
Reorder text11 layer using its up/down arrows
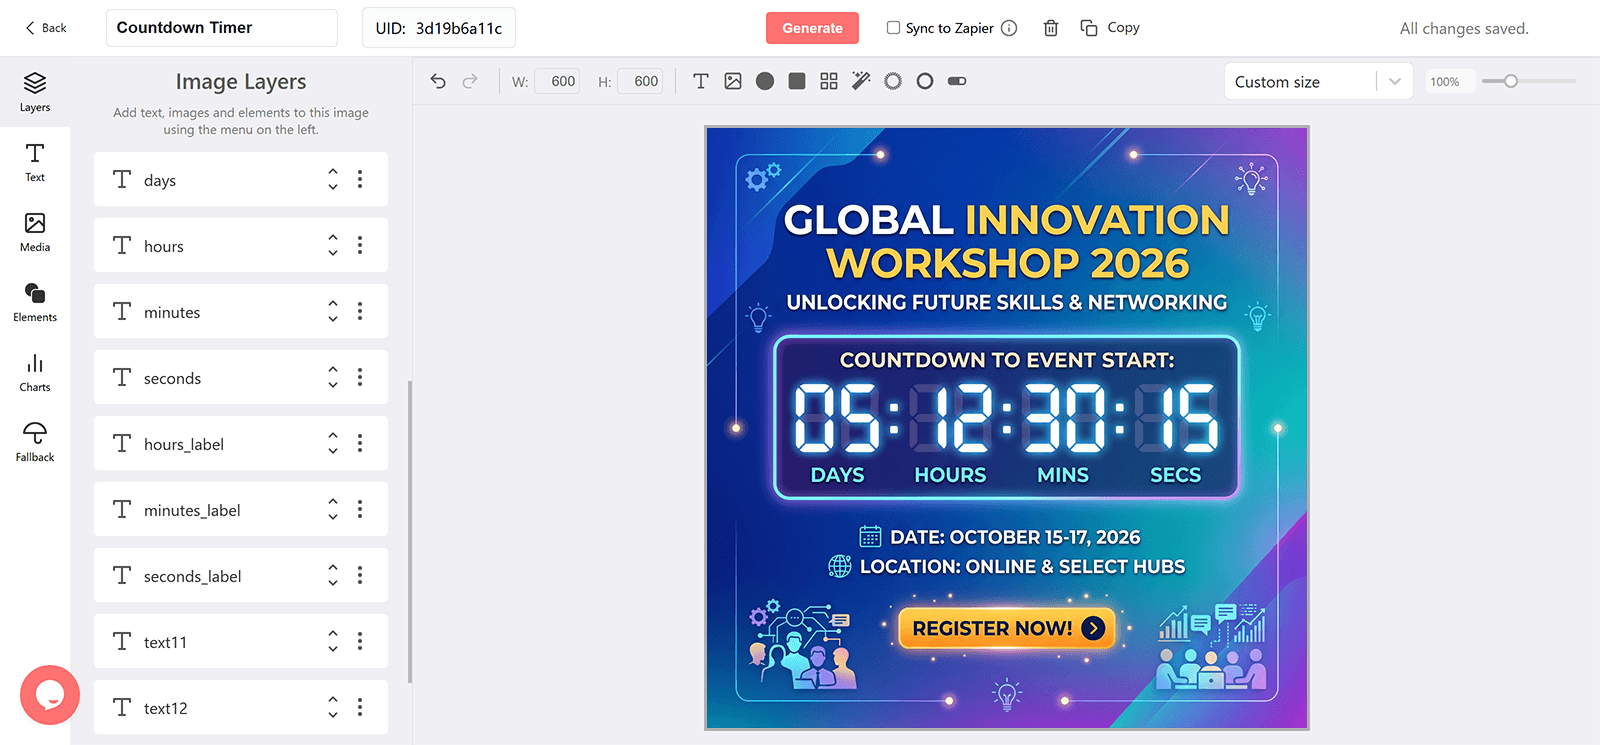[333, 641]
